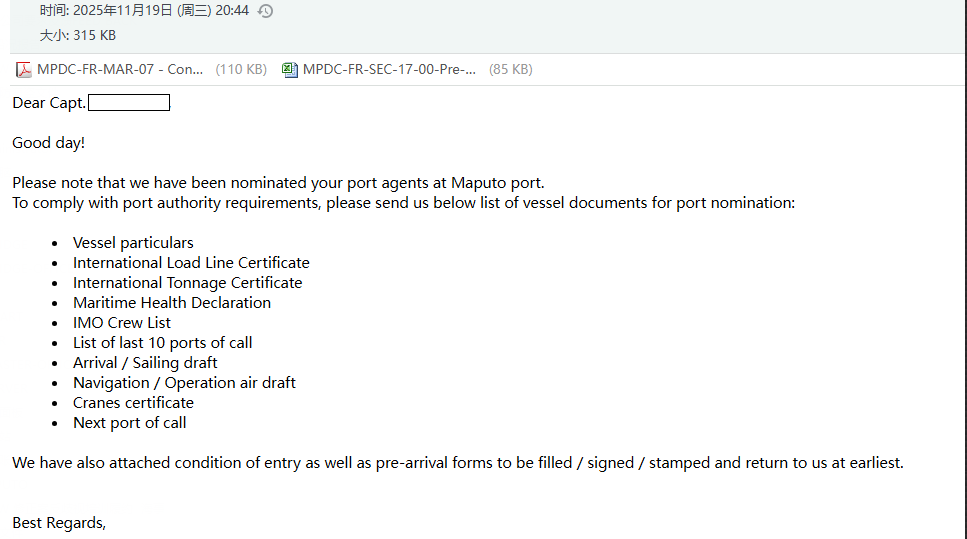Select the 'International Load Line Certificate' bullet
This screenshot has height=539, width=967.
click(x=191, y=263)
